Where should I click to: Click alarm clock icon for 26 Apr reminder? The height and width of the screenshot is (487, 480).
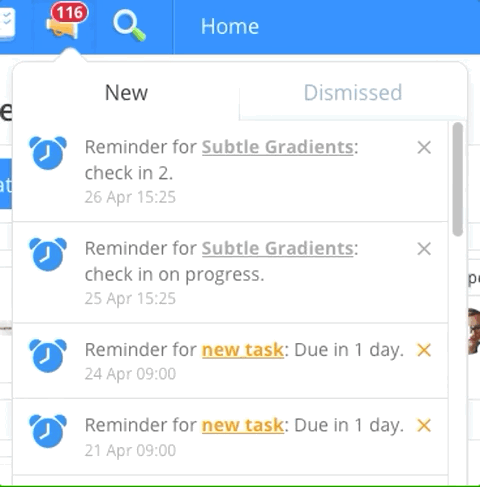[48, 153]
